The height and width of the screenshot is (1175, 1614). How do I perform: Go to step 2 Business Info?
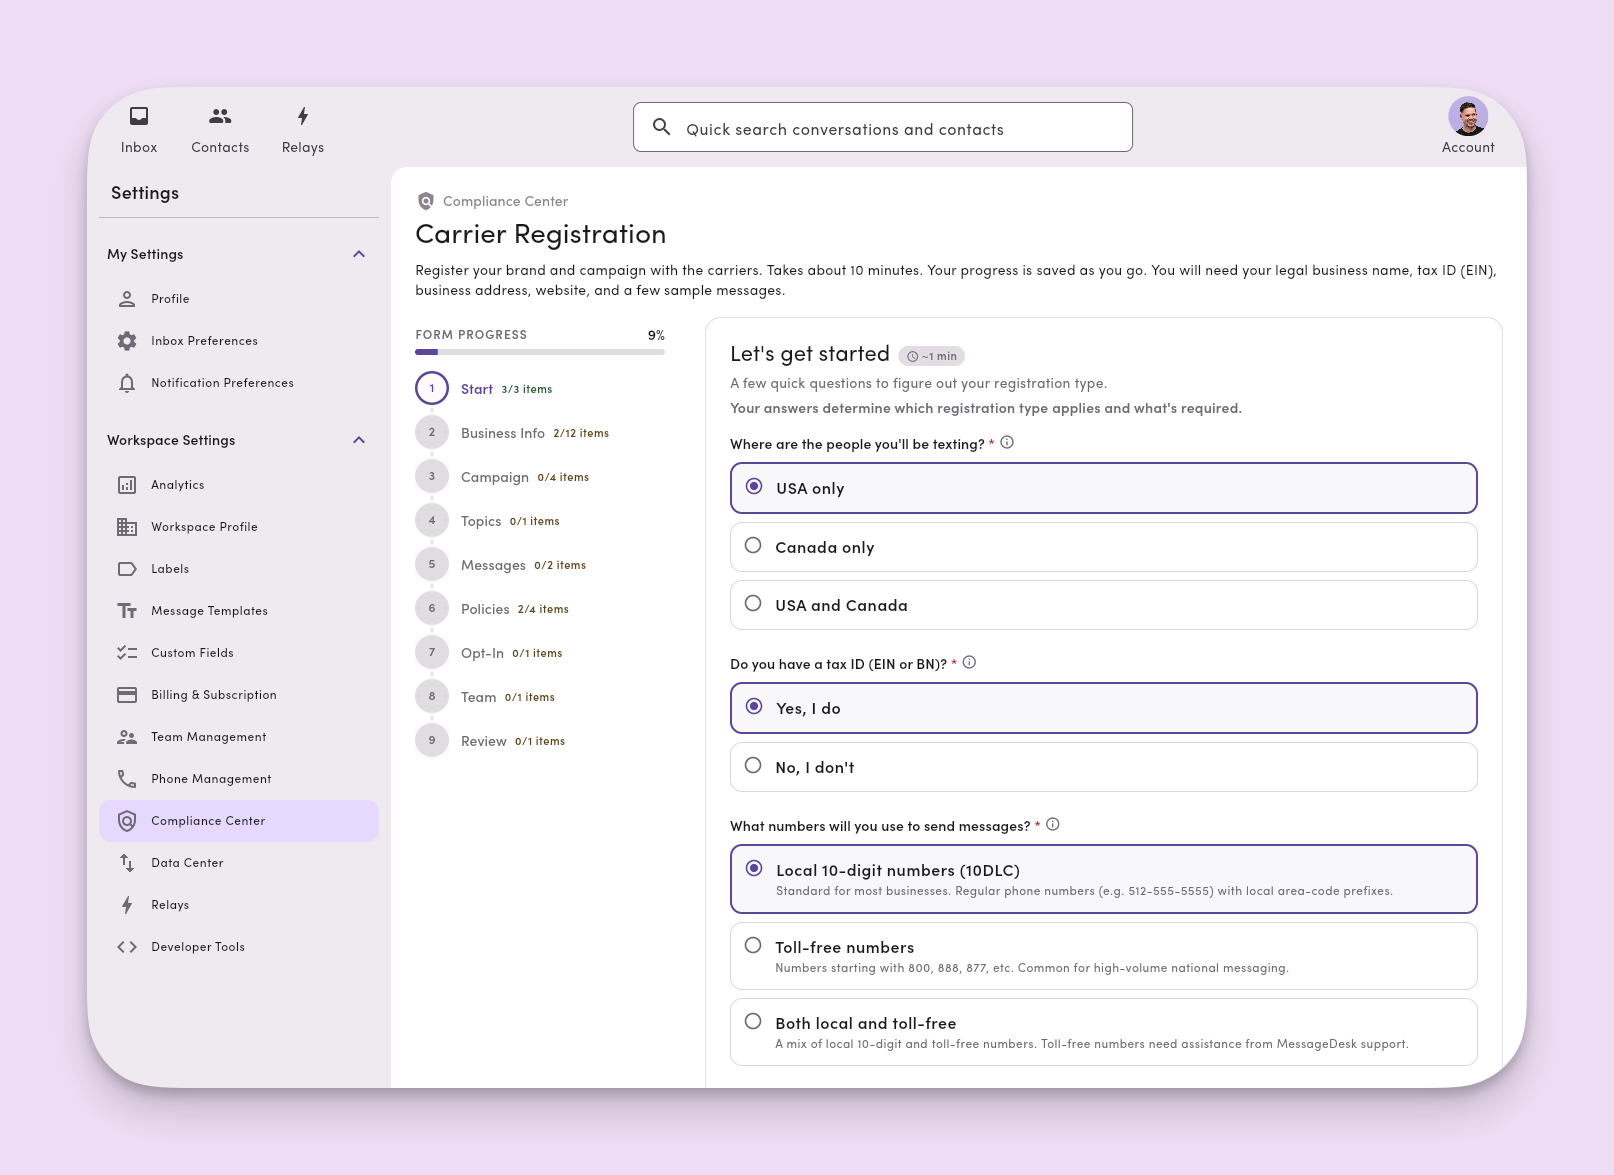(x=512, y=433)
